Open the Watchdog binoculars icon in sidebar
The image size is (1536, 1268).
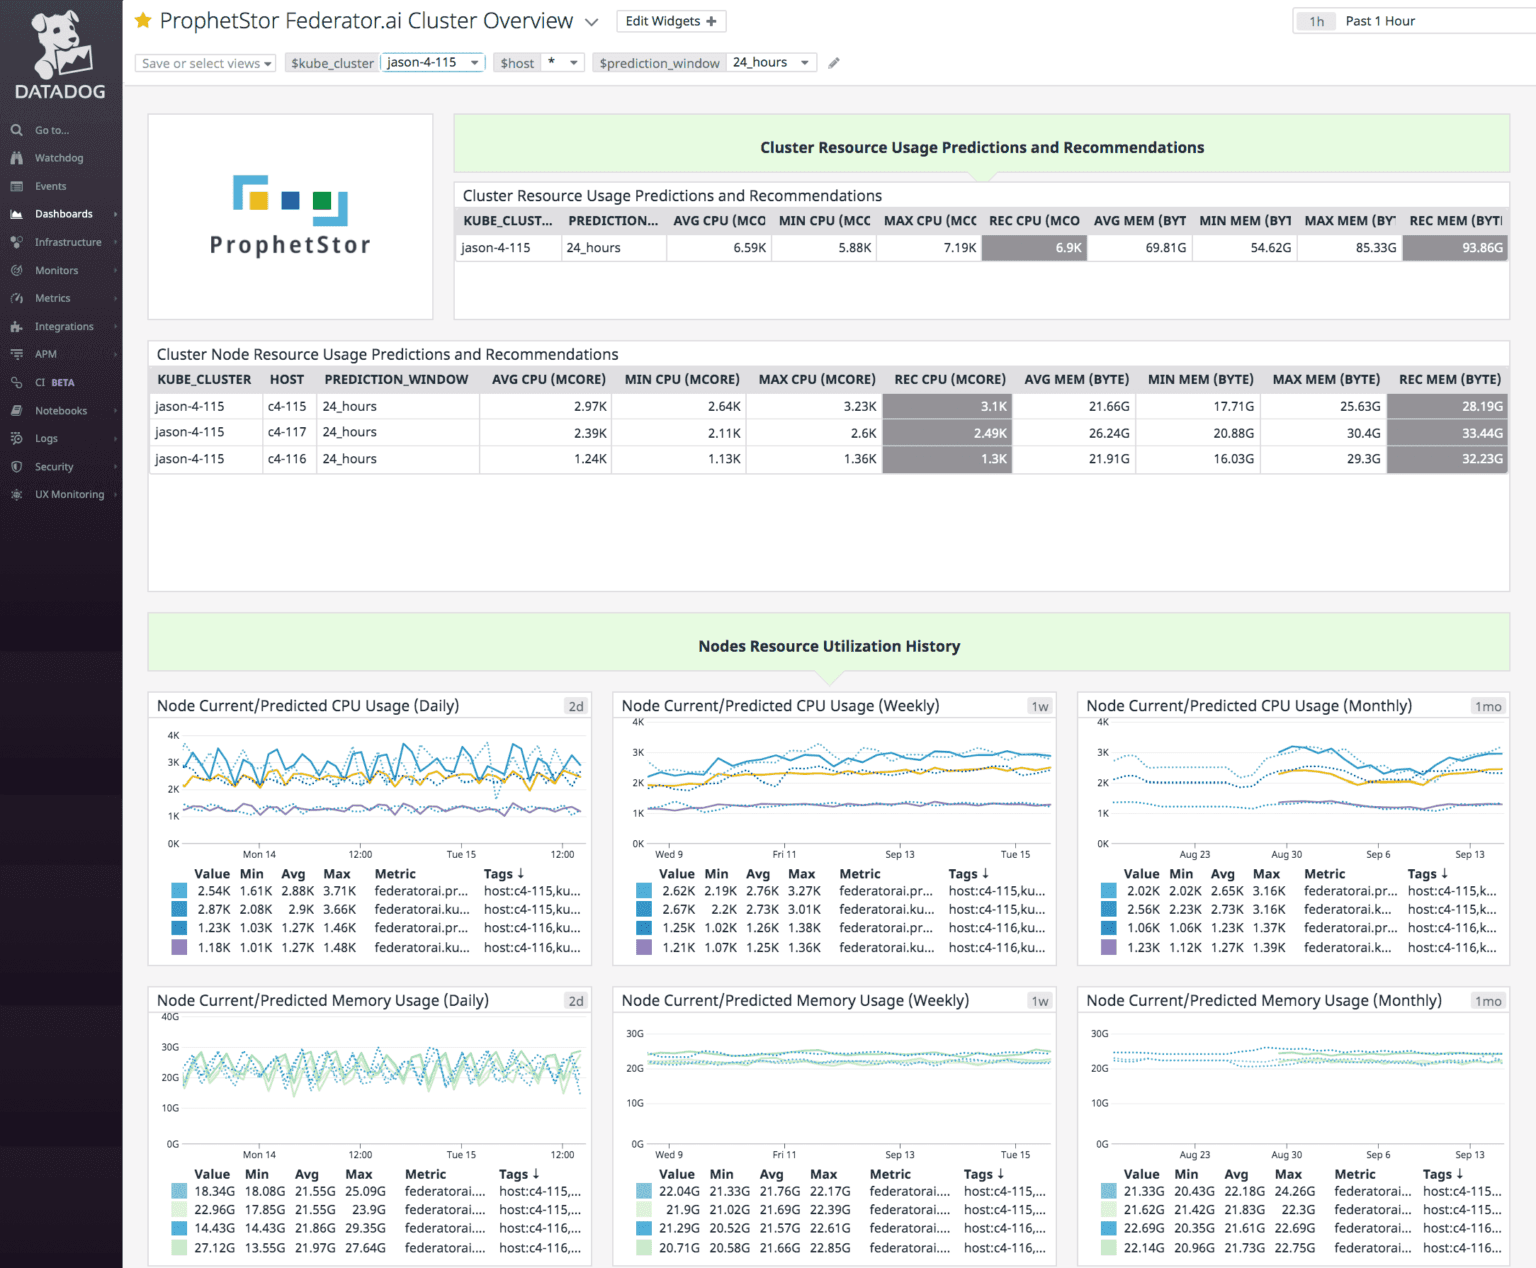(17, 158)
